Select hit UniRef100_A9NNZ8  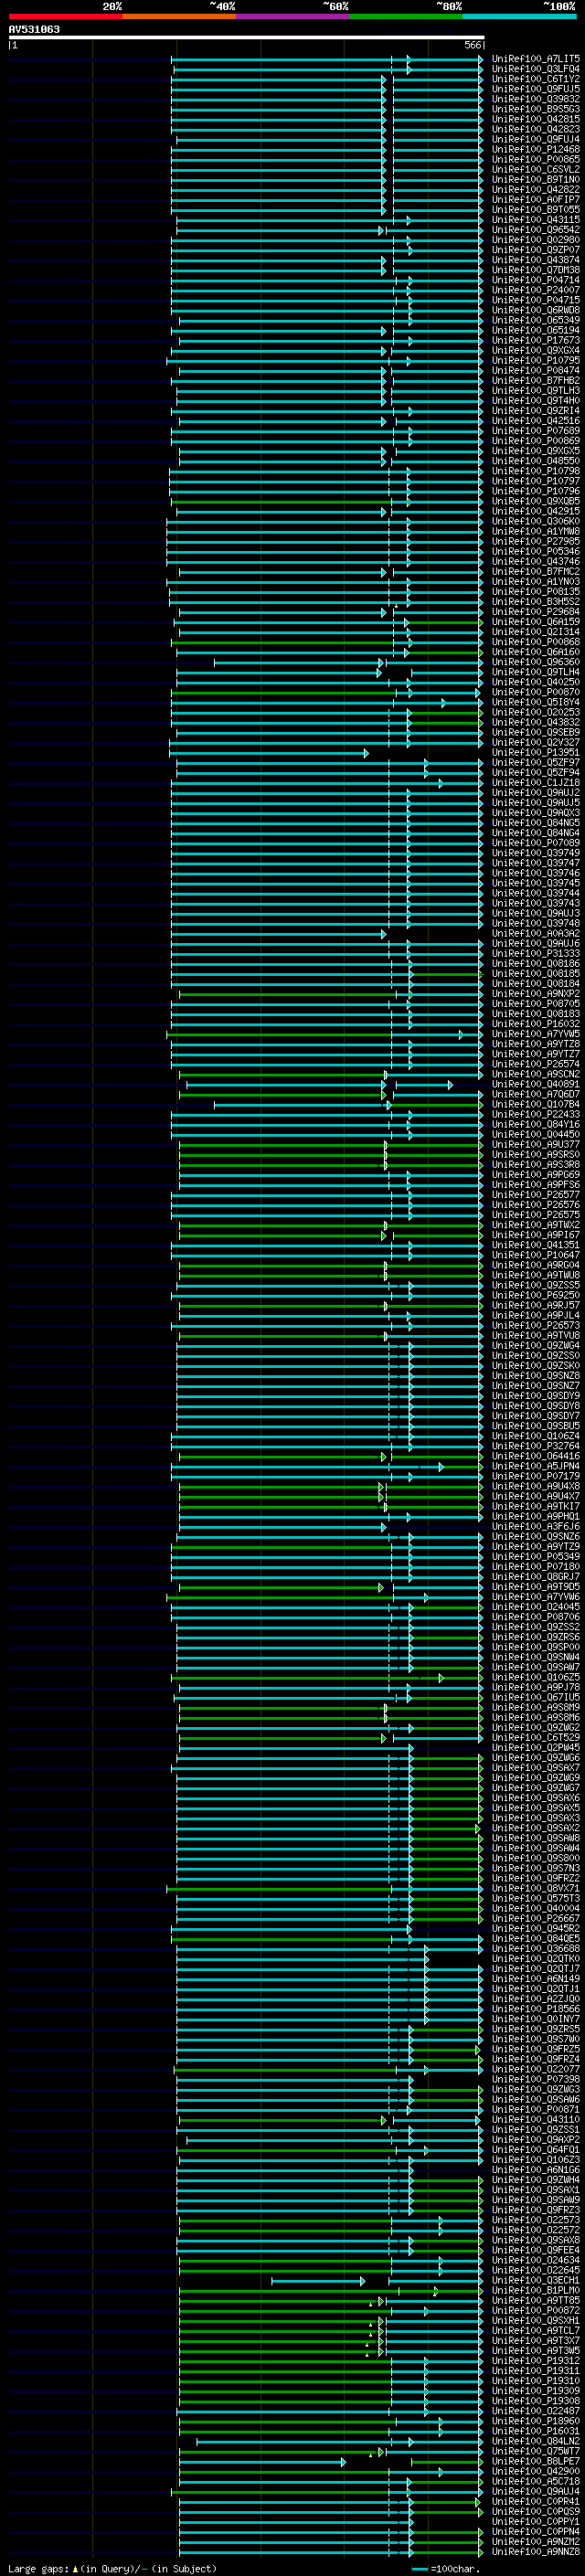pyautogui.click(x=536, y=2552)
